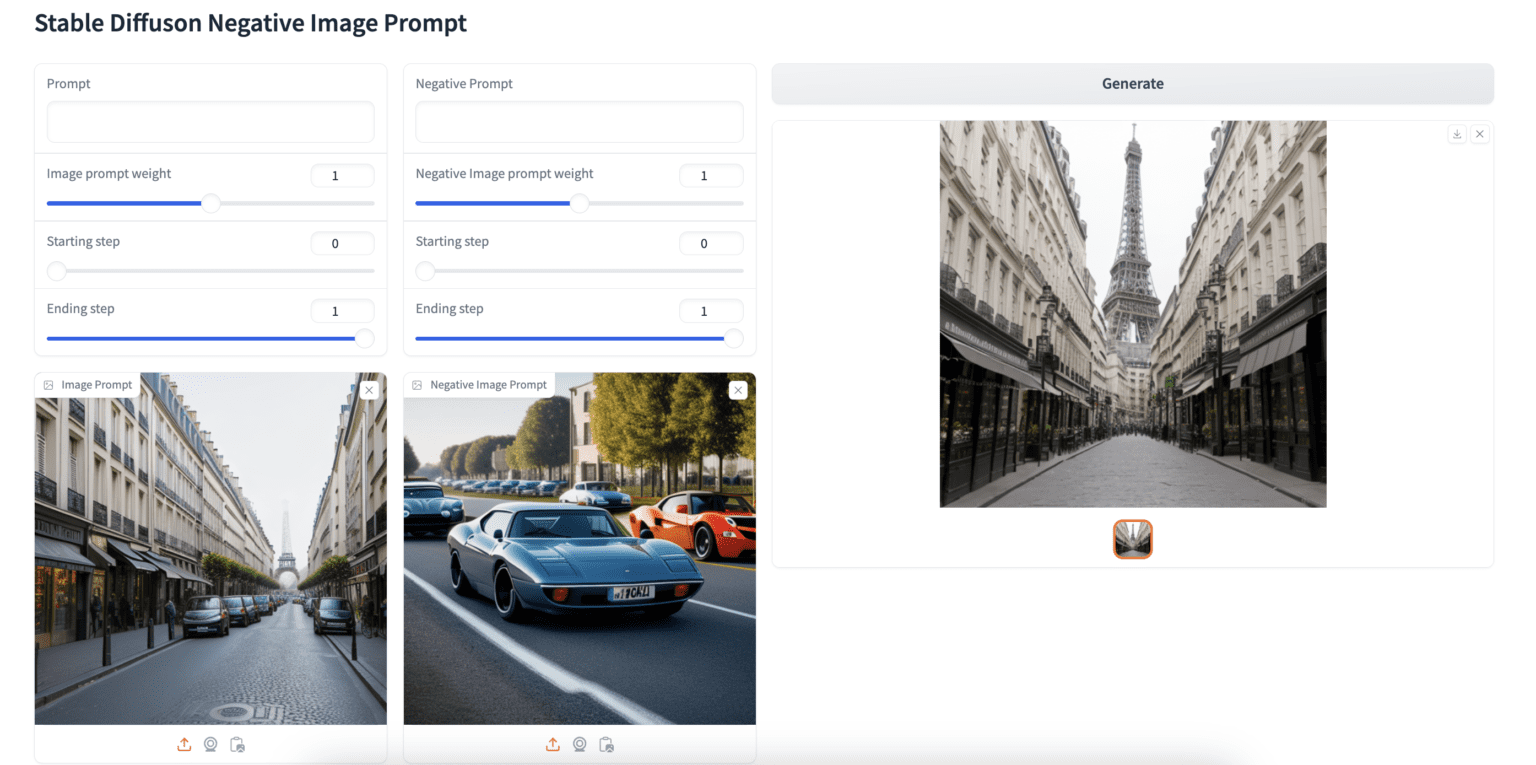Click webcam icon under Image Prompt
Screen dimensions: 1536x765
click(x=210, y=744)
